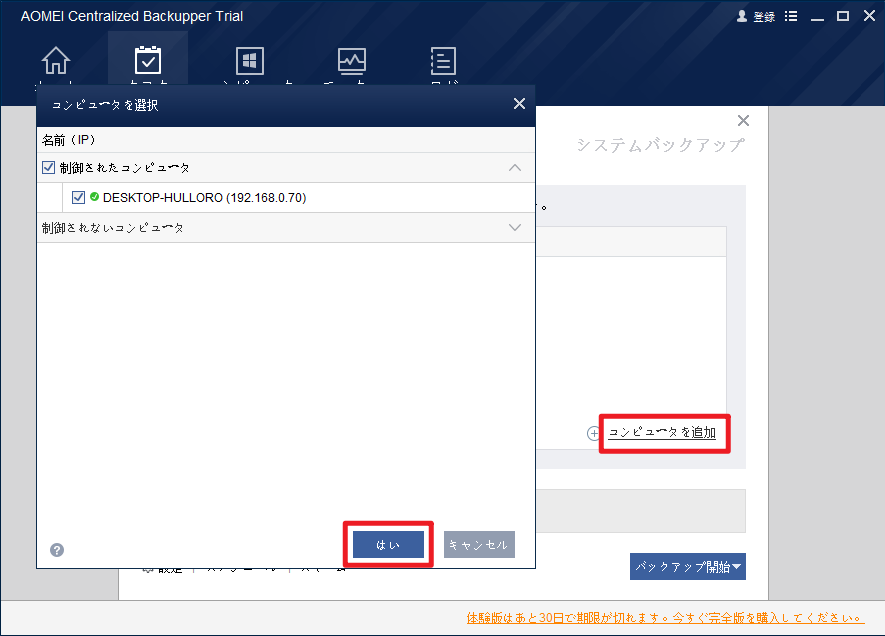Screen dimensions: 885x636
Task: Click the help question mark icon
Action: (57, 550)
